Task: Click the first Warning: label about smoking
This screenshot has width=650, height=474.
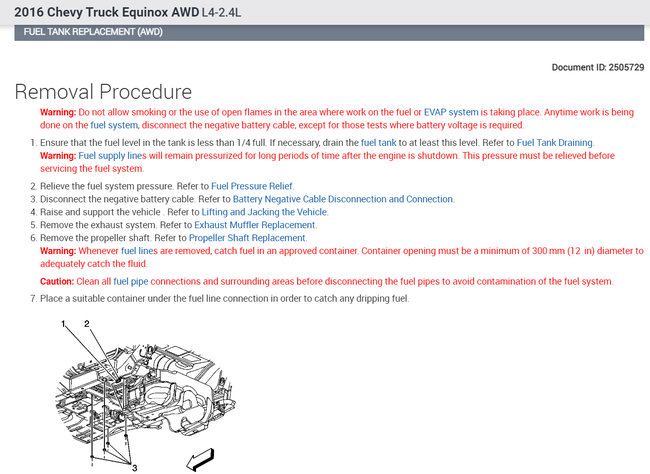Action: [58, 112]
